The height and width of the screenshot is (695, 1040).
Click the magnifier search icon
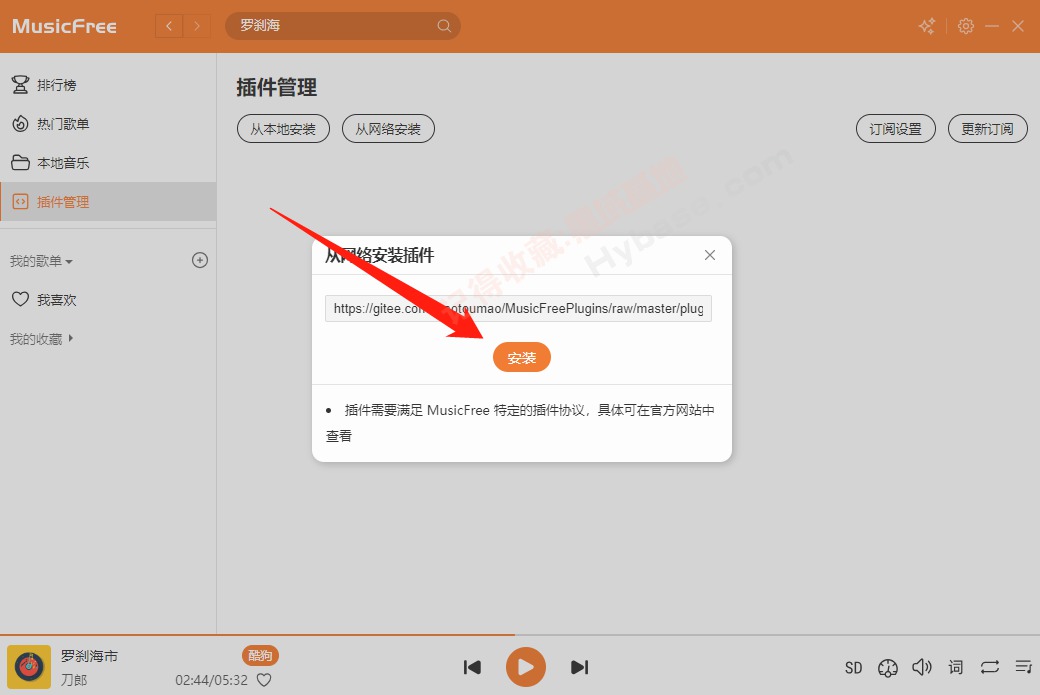[444, 26]
